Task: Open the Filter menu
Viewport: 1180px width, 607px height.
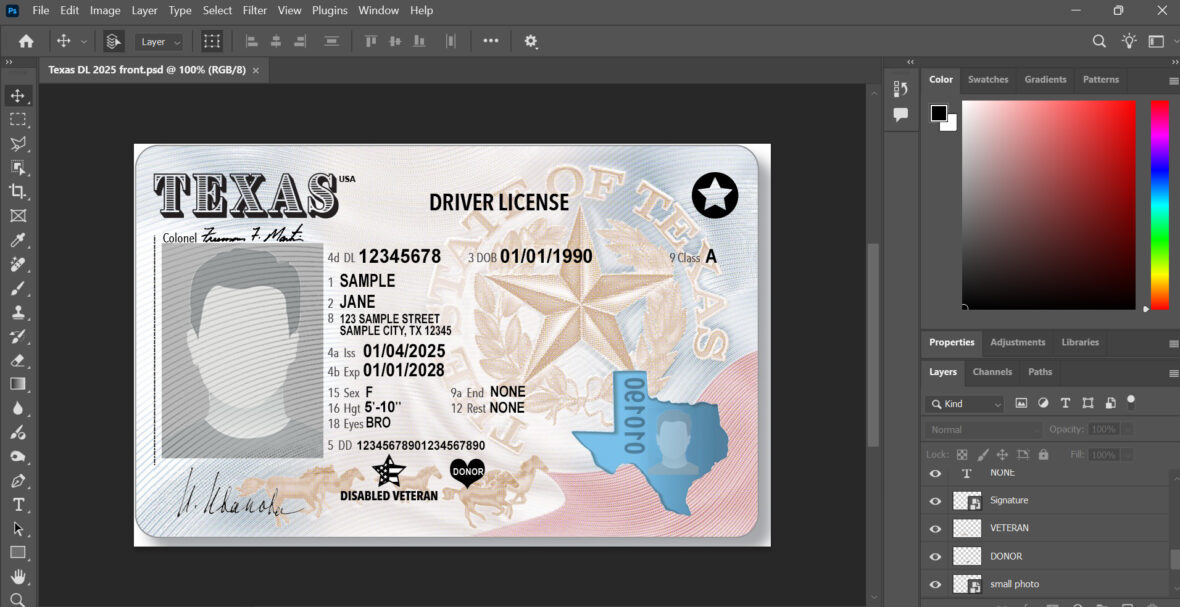Action: tap(254, 10)
